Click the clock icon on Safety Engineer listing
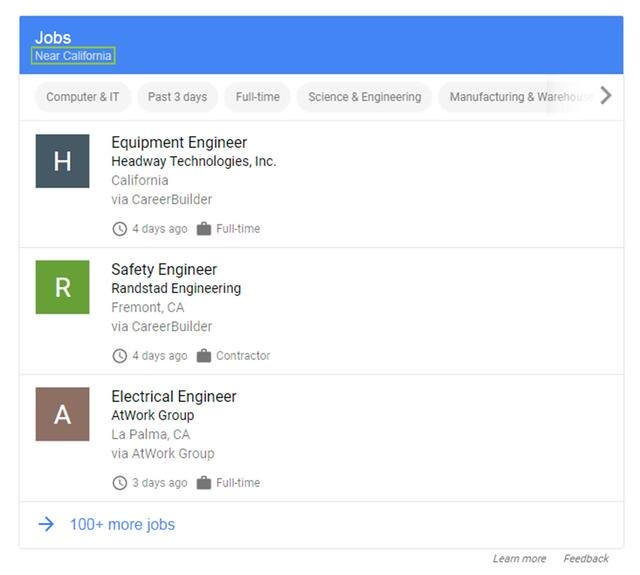 (x=120, y=355)
